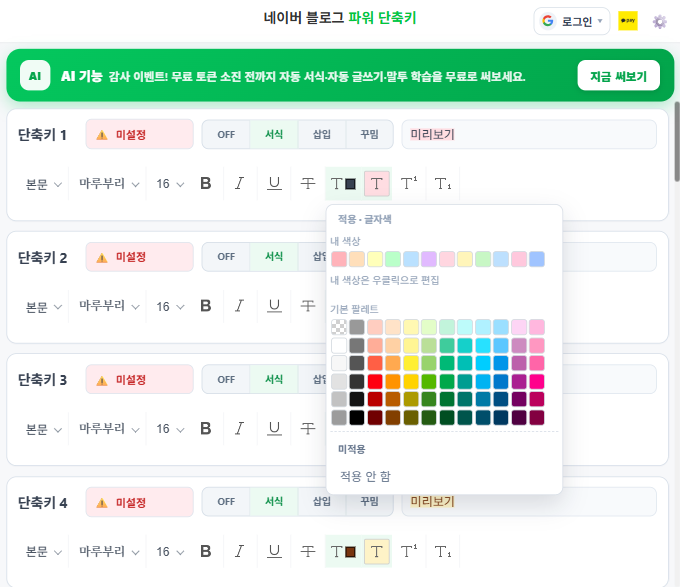Viewport: 680px width, 587px height.
Task: Open 마루부리 font dropdown in 단축키 2
Action: click(x=109, y=307)
